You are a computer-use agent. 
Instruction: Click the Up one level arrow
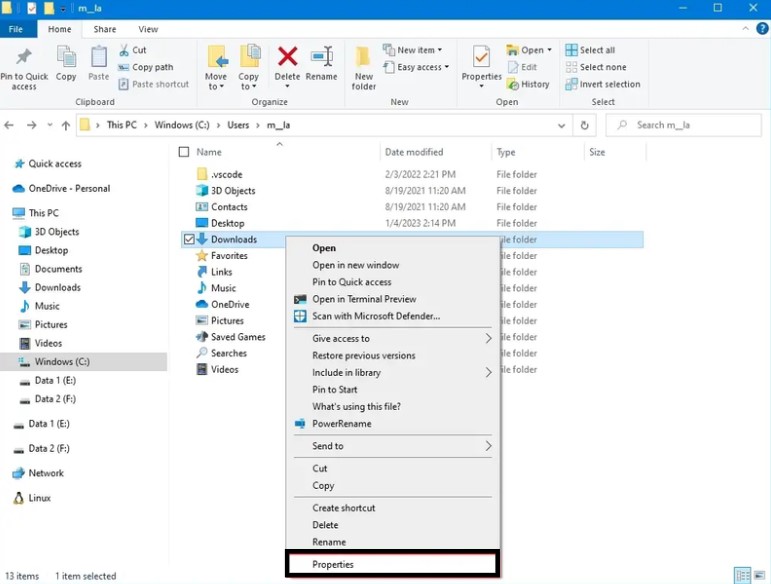point(65,125)
